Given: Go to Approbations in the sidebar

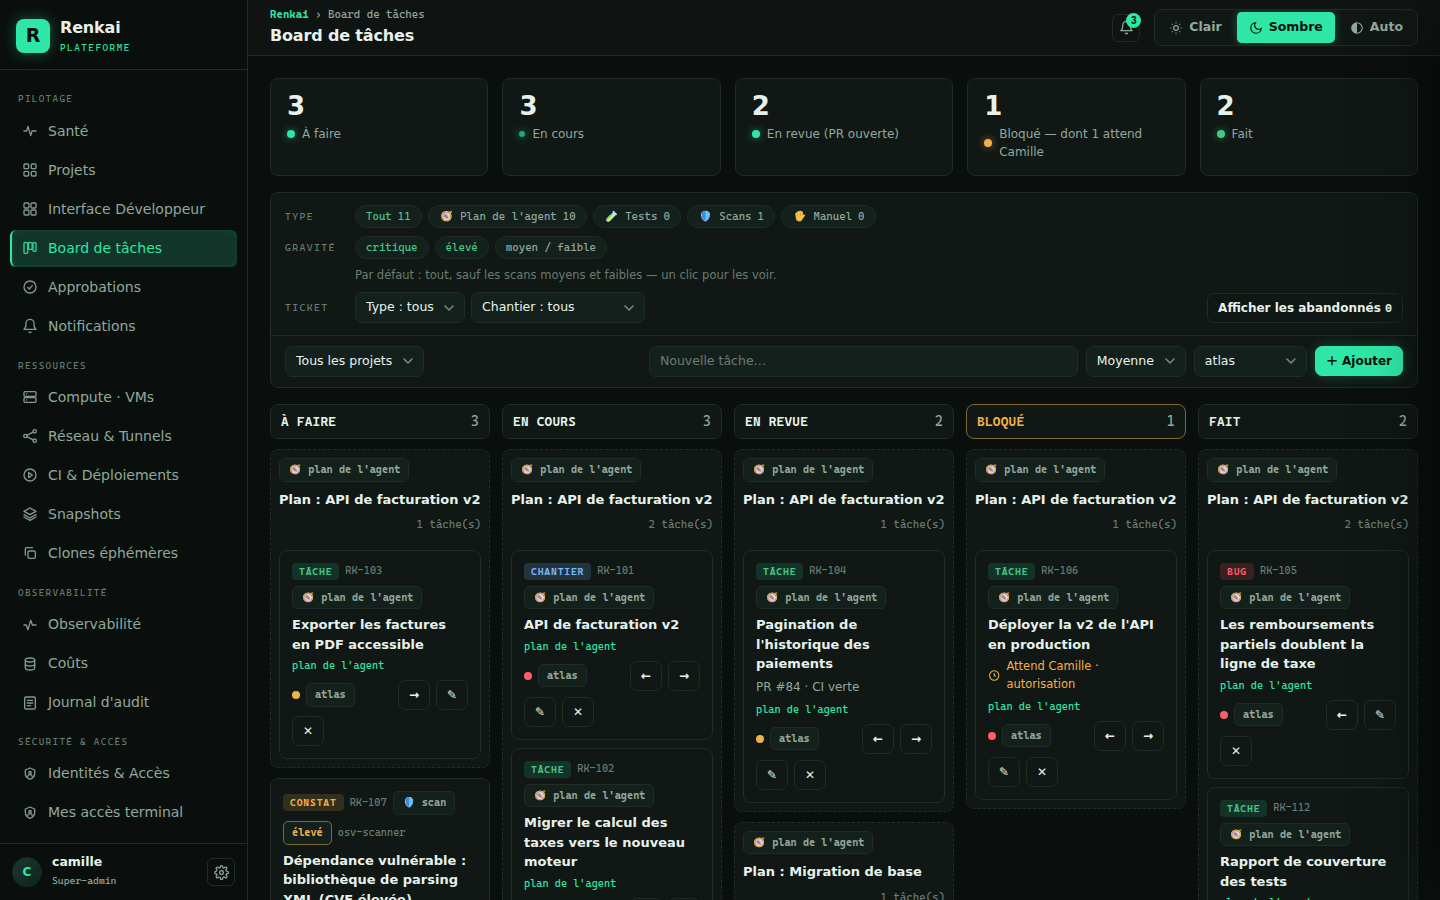Looking at the screenshot, I should click(x=123, y=287).
